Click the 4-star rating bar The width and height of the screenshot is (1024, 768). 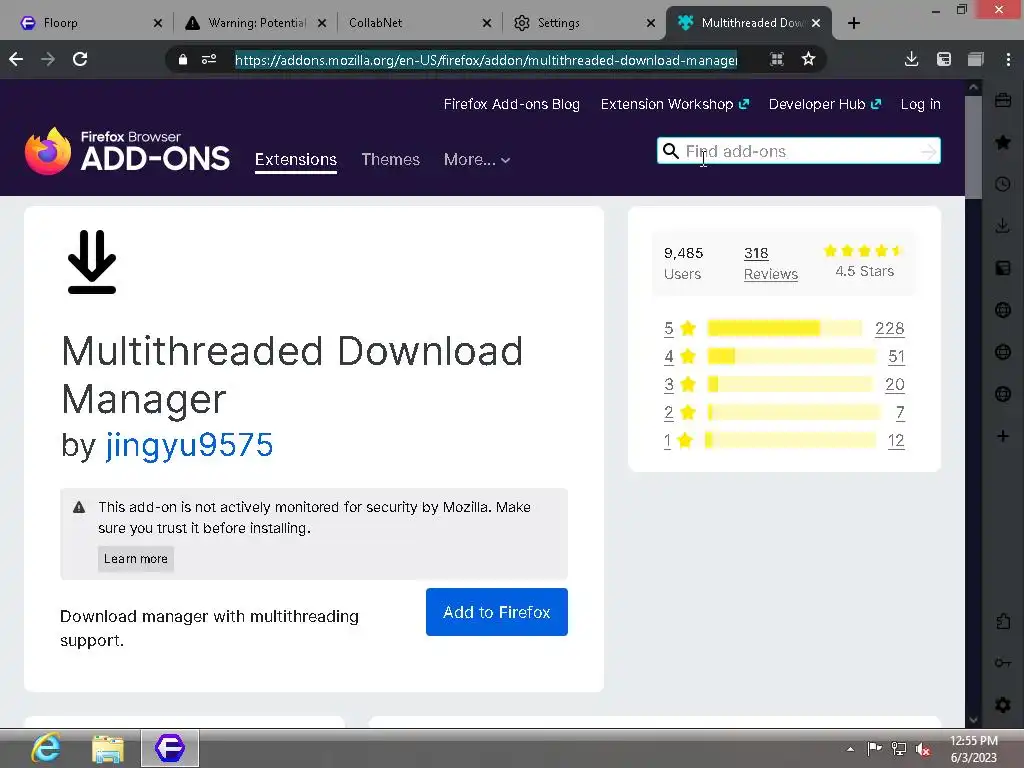(792, 356)
